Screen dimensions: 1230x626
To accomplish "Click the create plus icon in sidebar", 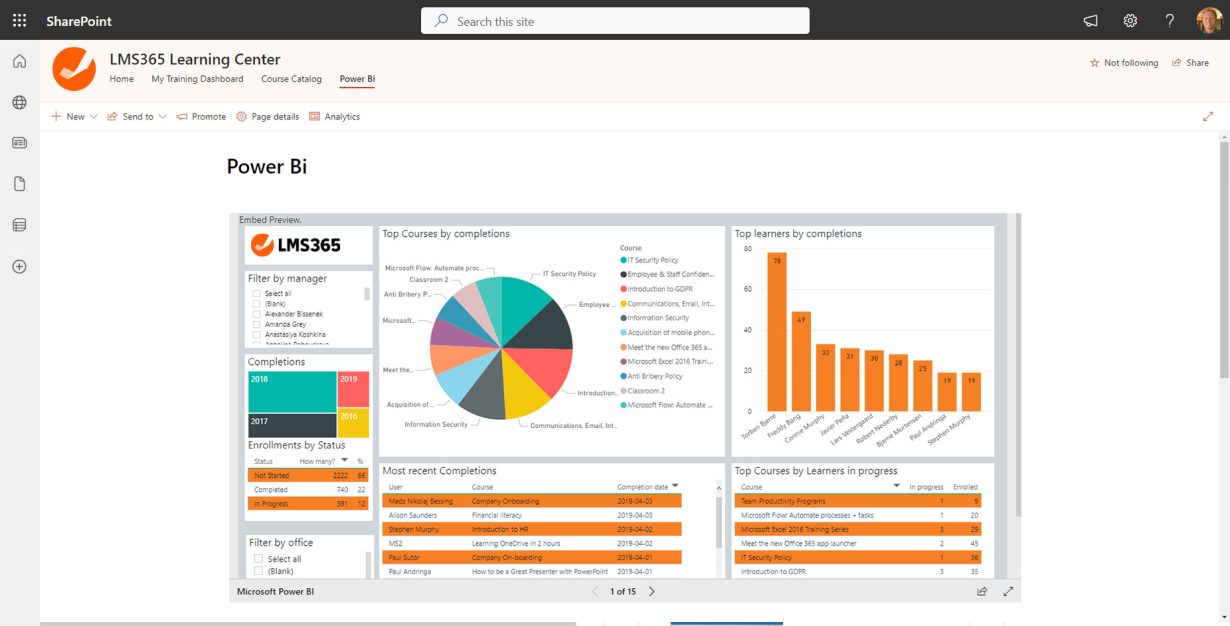I will click(x=19, y=267).
